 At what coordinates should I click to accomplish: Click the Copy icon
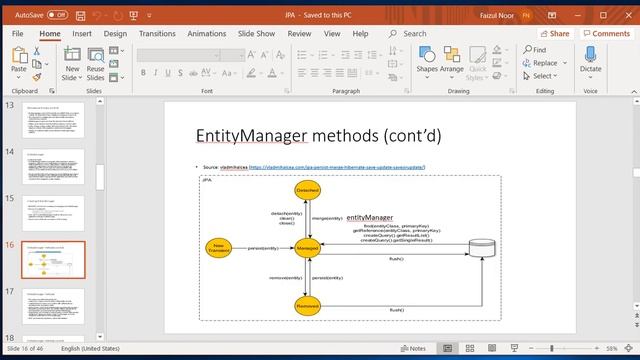pos(37,64)
